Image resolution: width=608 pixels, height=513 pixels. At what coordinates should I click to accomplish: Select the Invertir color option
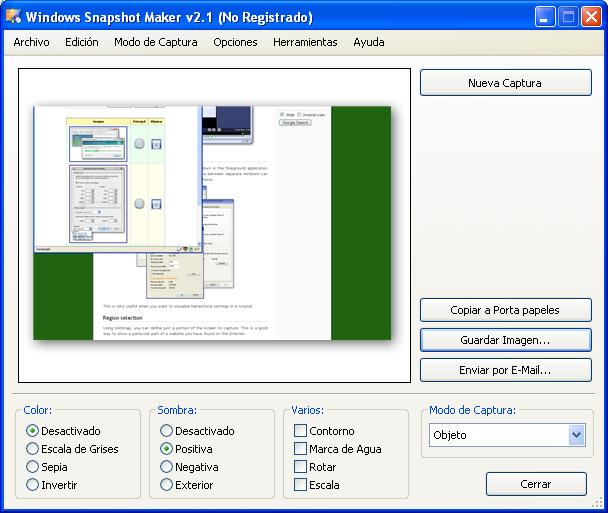pos(32,485)
